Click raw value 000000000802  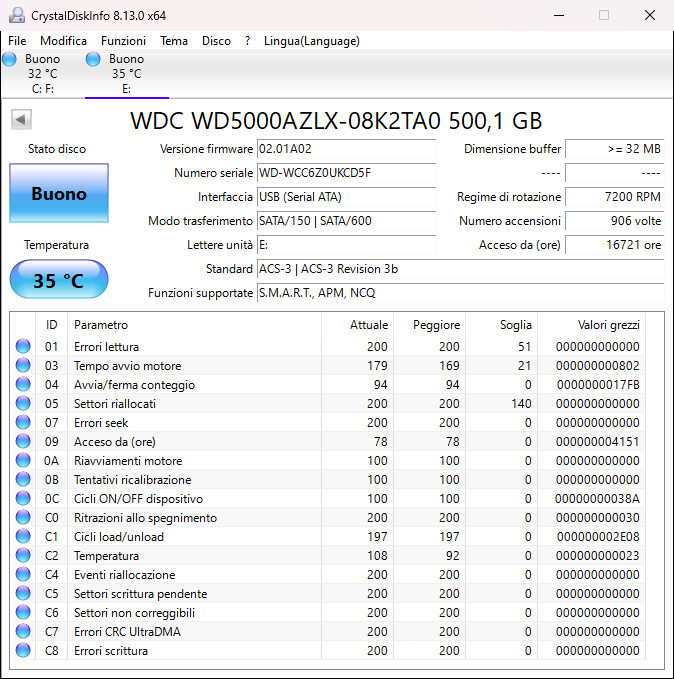[598, 365]
